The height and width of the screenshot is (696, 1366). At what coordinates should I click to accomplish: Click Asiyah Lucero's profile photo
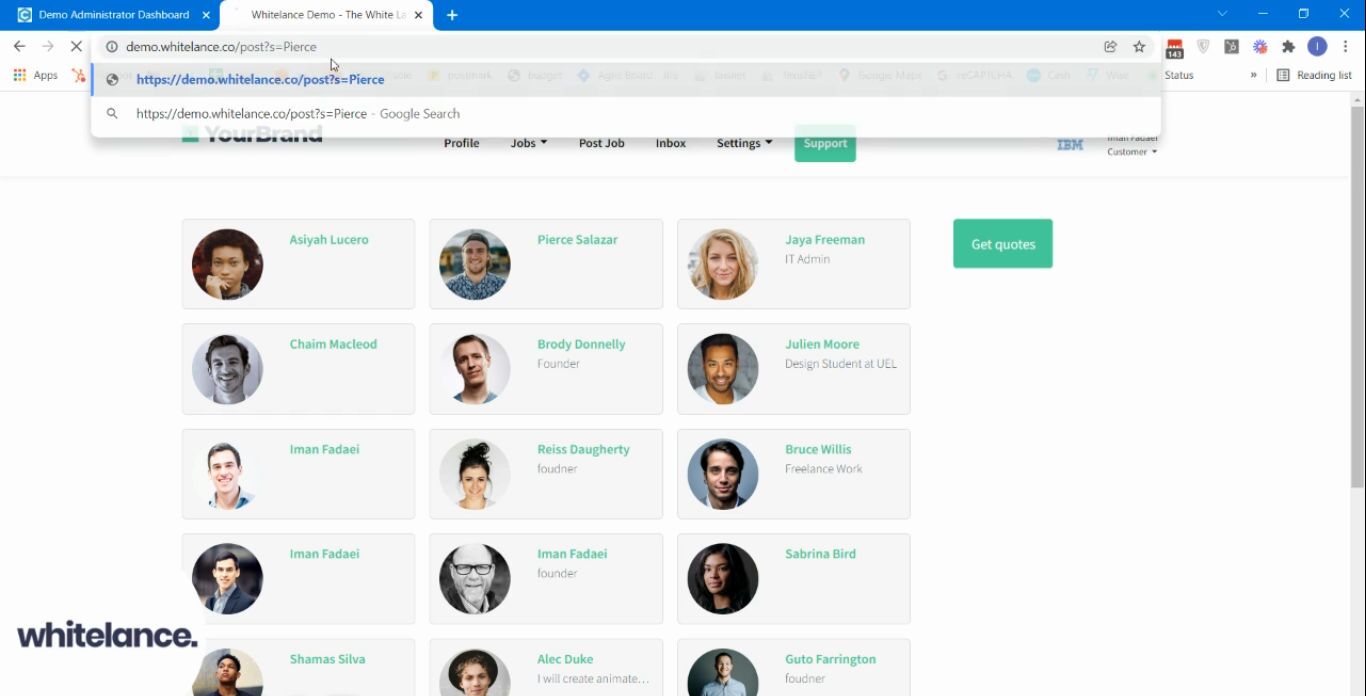coord(227,264)
